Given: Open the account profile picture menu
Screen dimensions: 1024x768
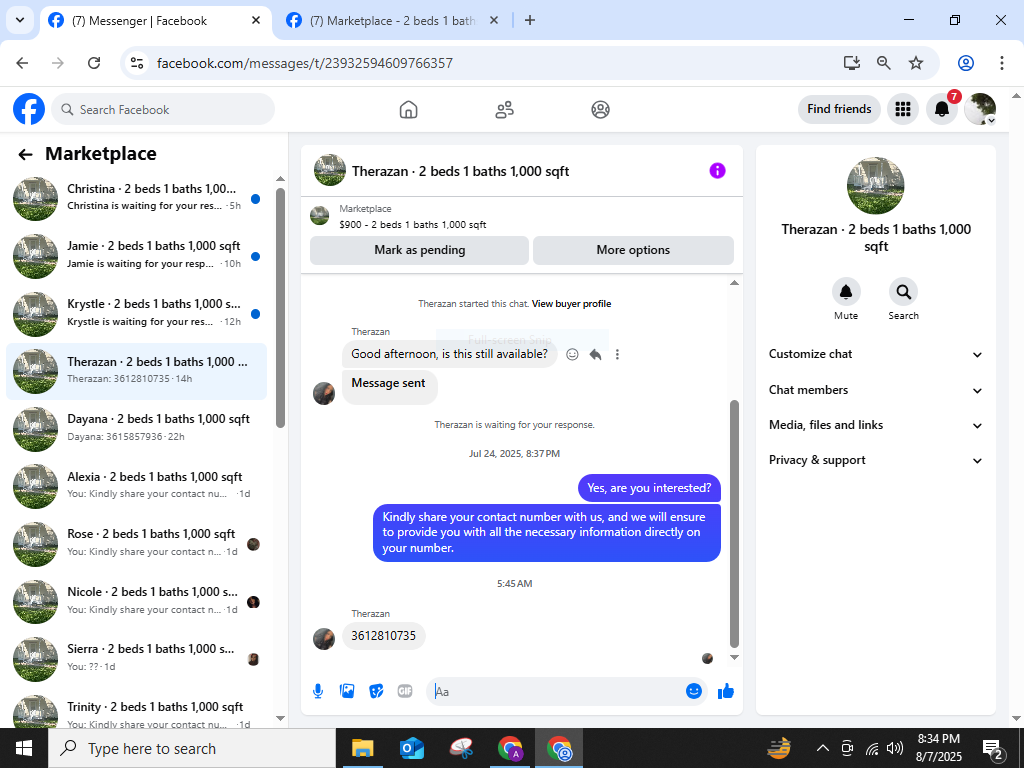Looking at the screenshot, I should pyautogui.click(x=980, y=109).
